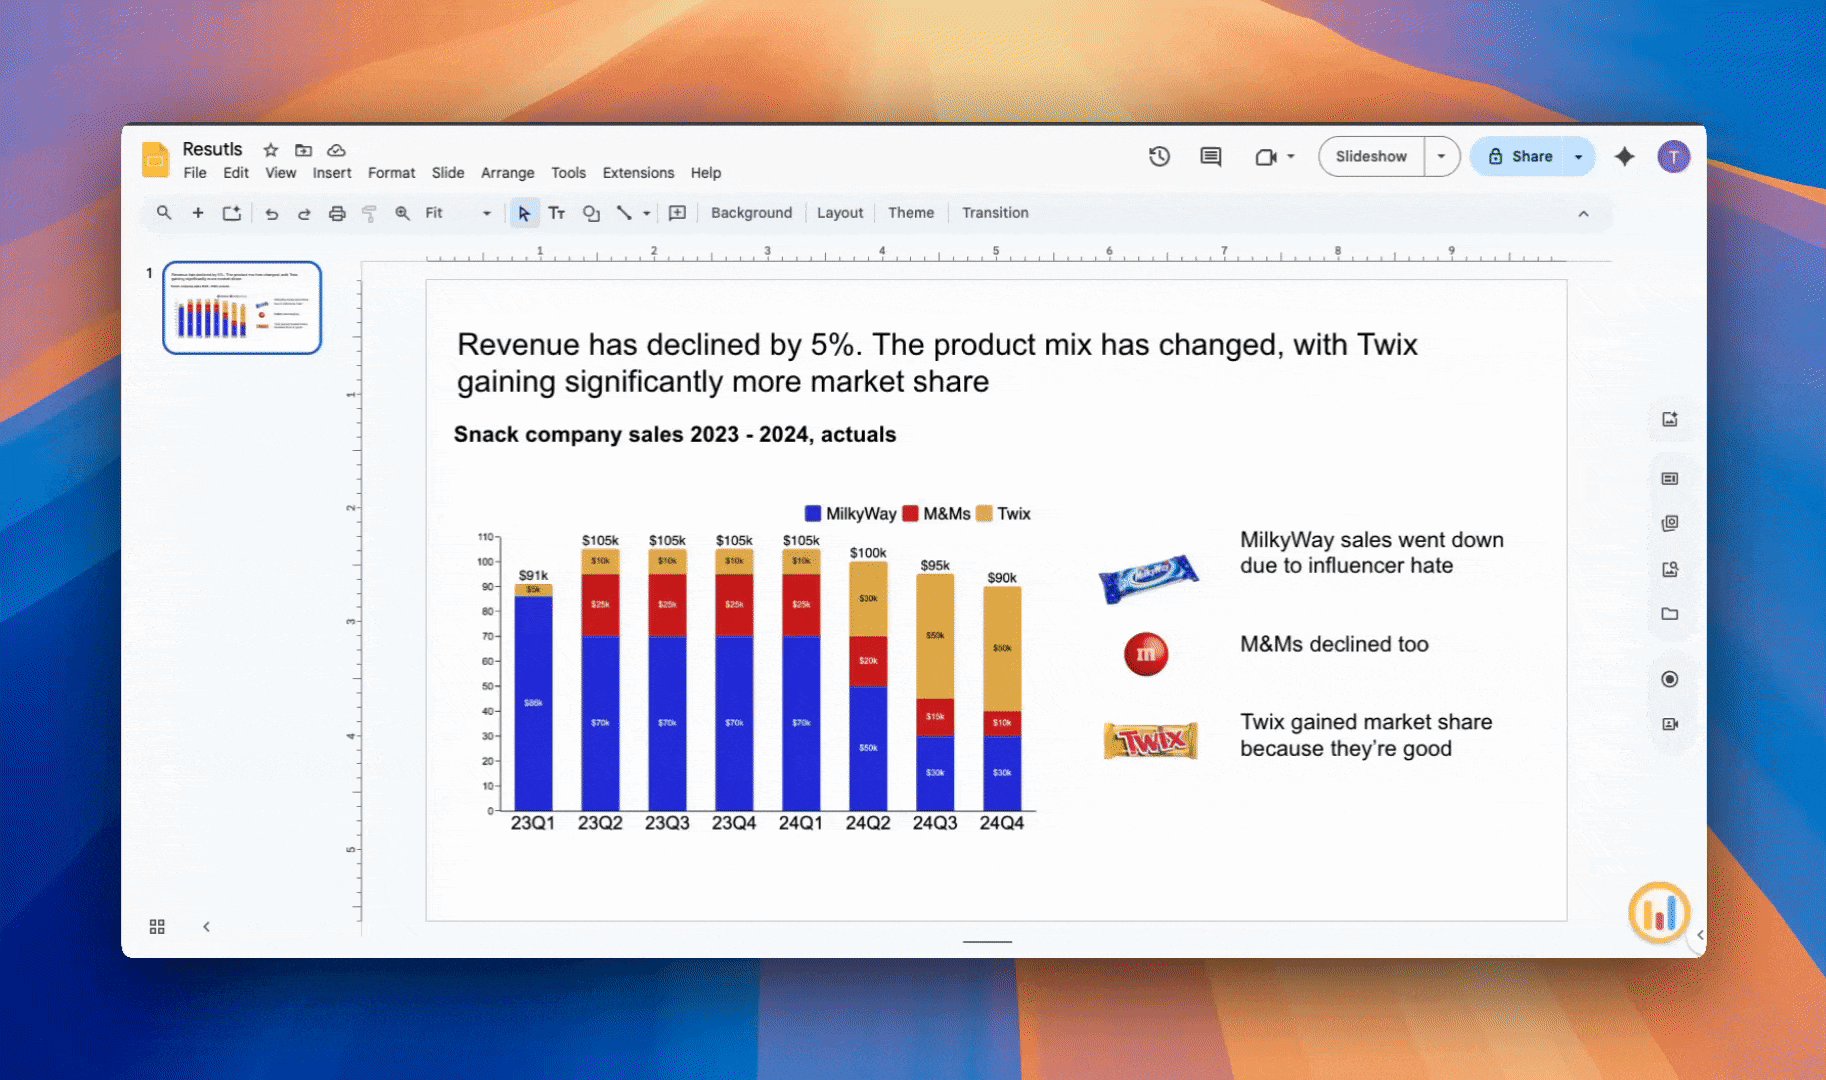Open the comments panel icon

[x=1210, y=156]
